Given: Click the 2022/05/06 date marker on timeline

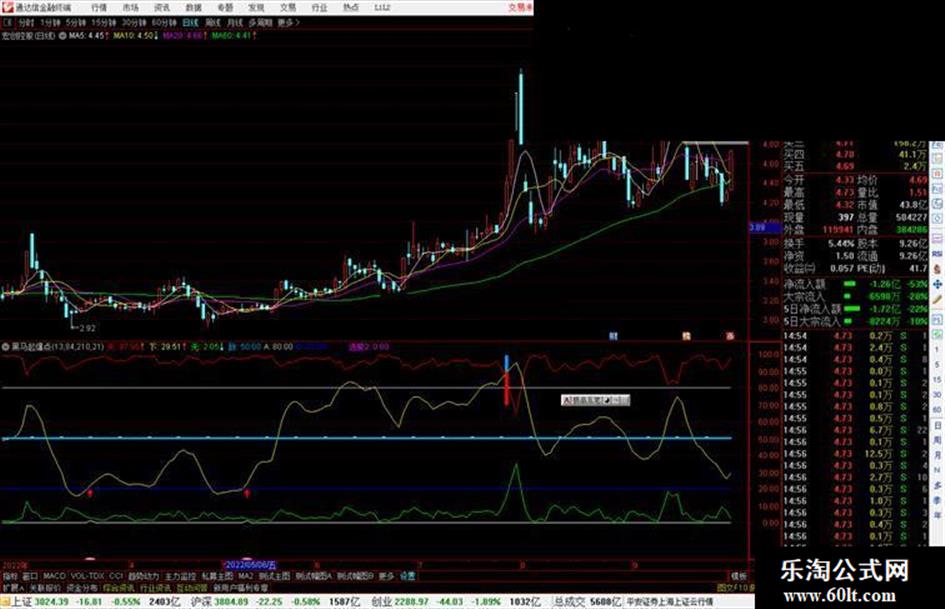Looking at the screenshot, I should pos(251,565).
